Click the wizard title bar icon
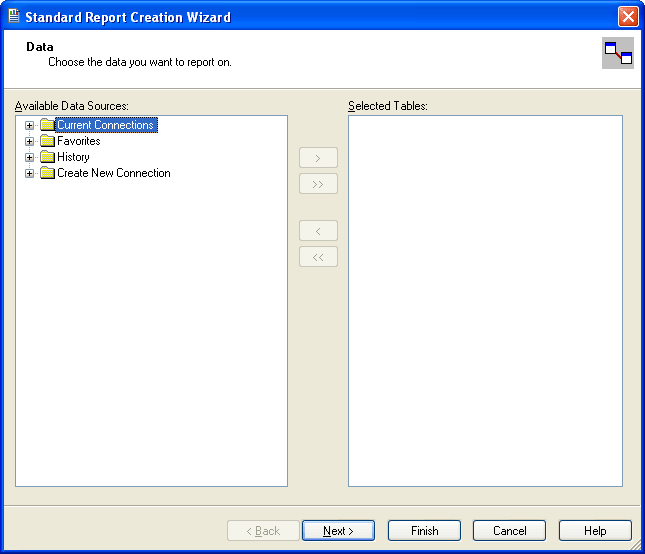This screenshot has width=645, height=554. coord(13,16)
